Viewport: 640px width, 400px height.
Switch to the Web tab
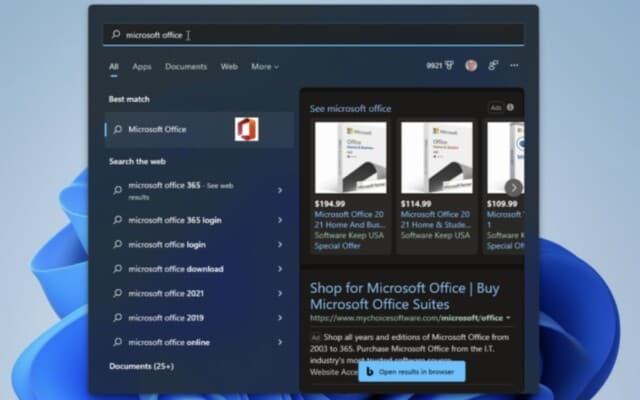click(x=229, y=67)
